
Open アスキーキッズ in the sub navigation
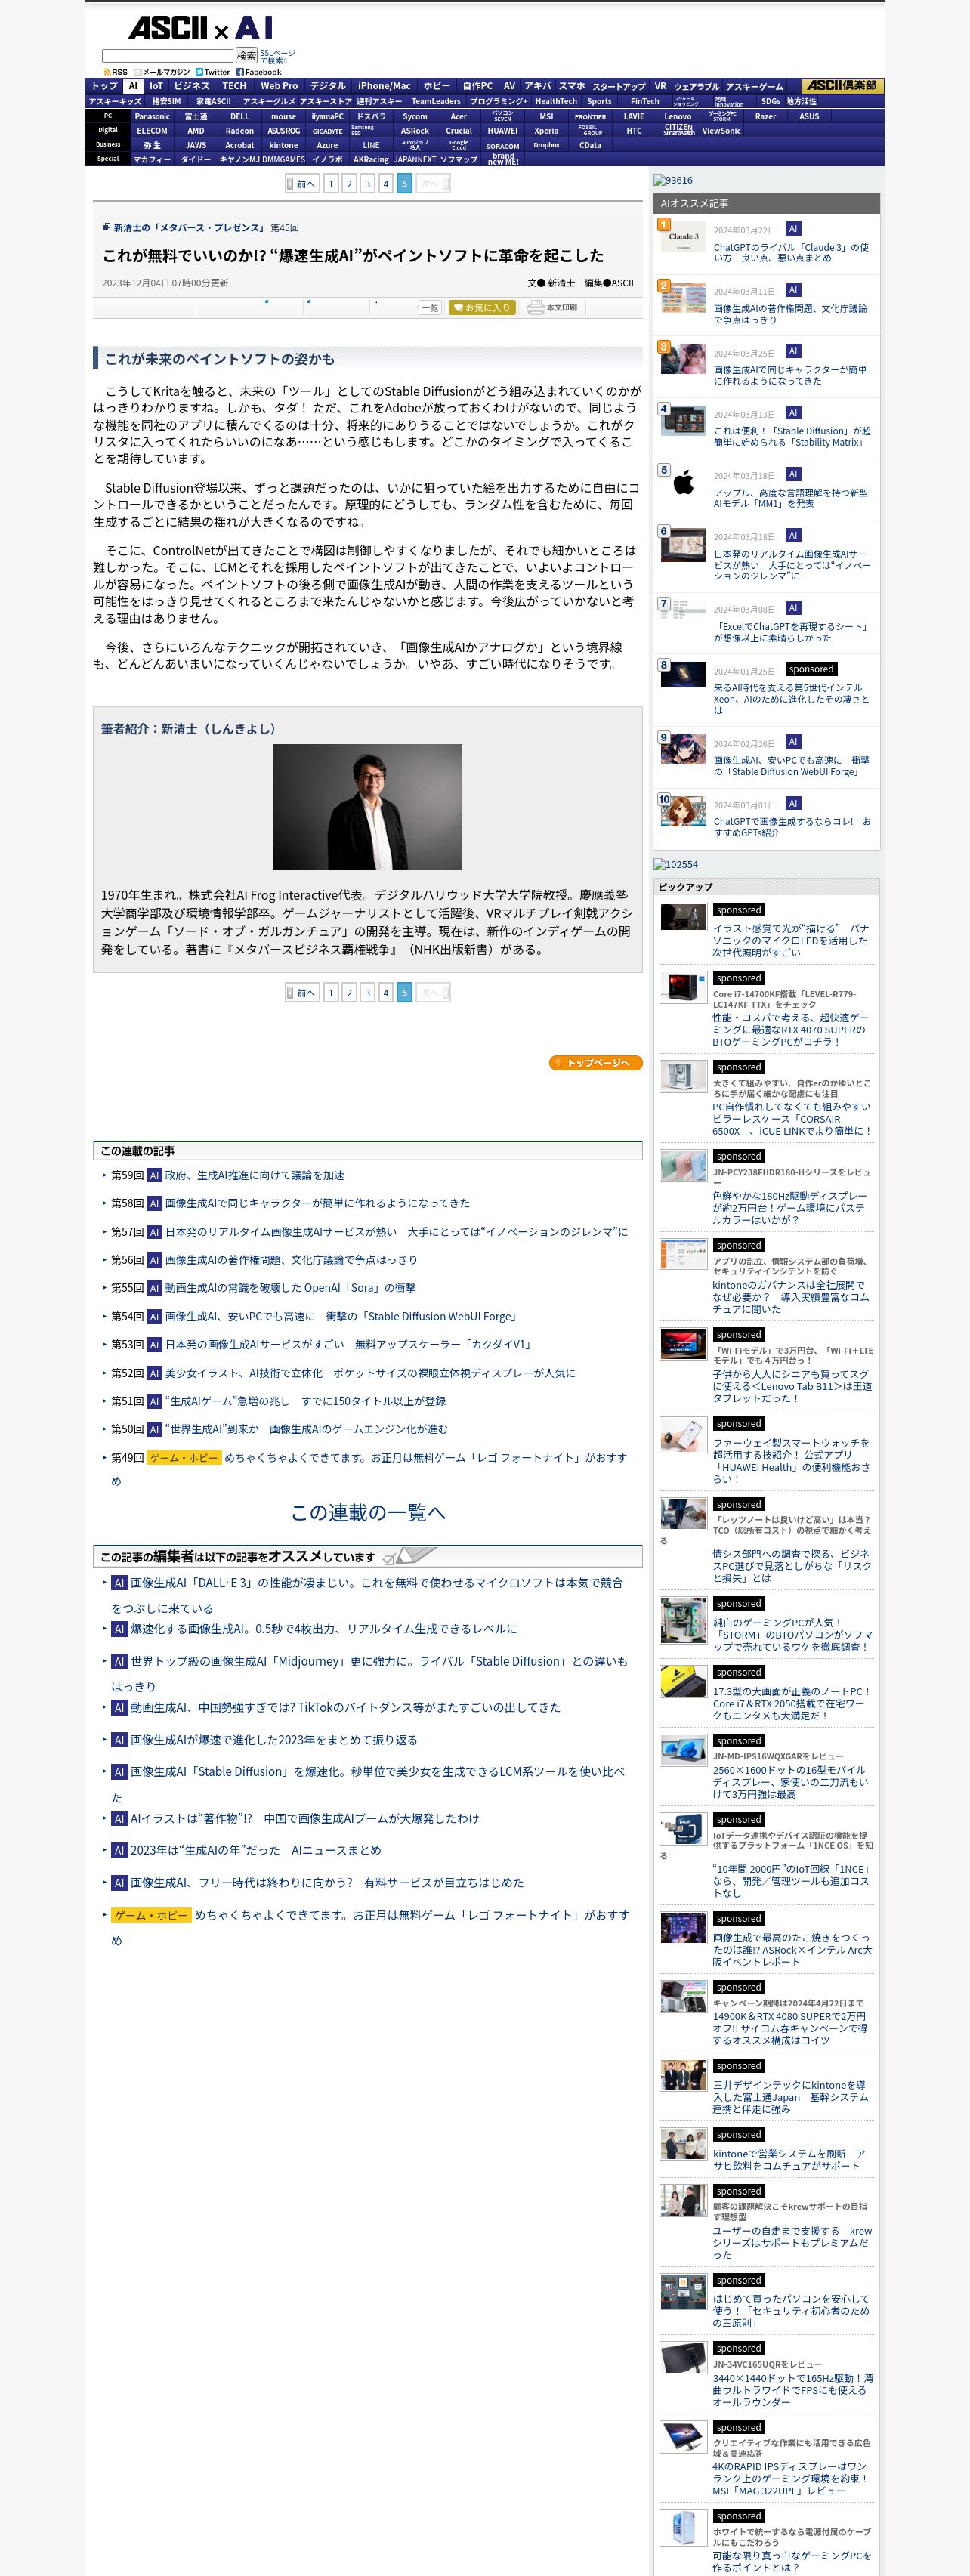tap(115, 101)
